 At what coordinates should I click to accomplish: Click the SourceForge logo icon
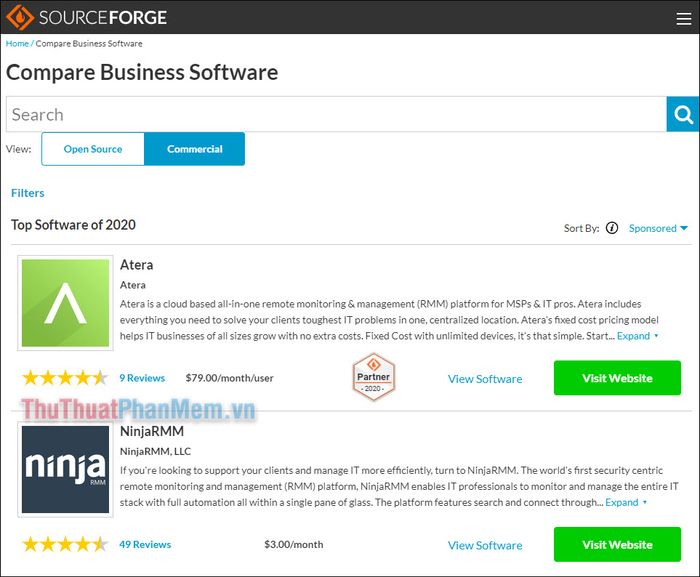(x=20, y=17)
